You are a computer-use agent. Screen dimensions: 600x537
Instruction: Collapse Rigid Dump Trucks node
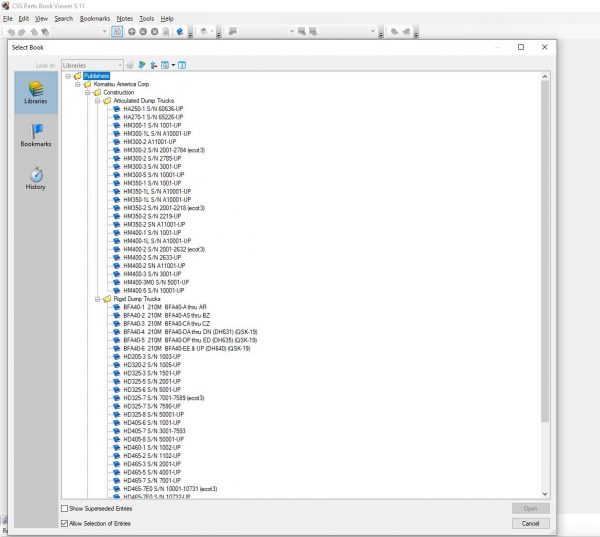[98, 299]
